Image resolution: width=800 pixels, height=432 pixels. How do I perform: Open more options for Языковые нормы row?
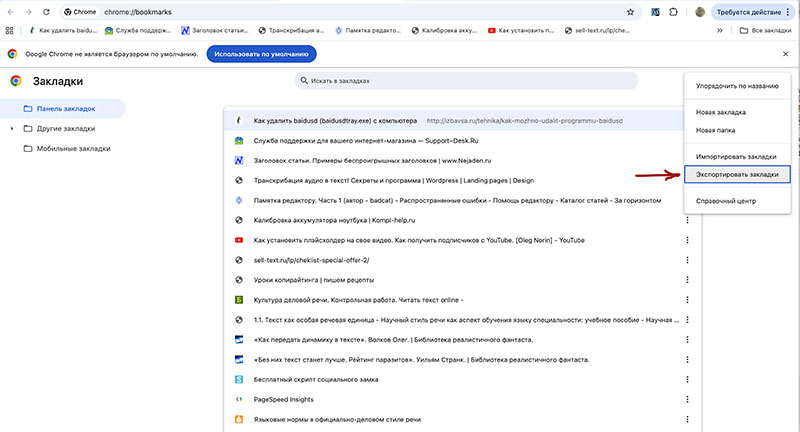[x=687, y=419]
